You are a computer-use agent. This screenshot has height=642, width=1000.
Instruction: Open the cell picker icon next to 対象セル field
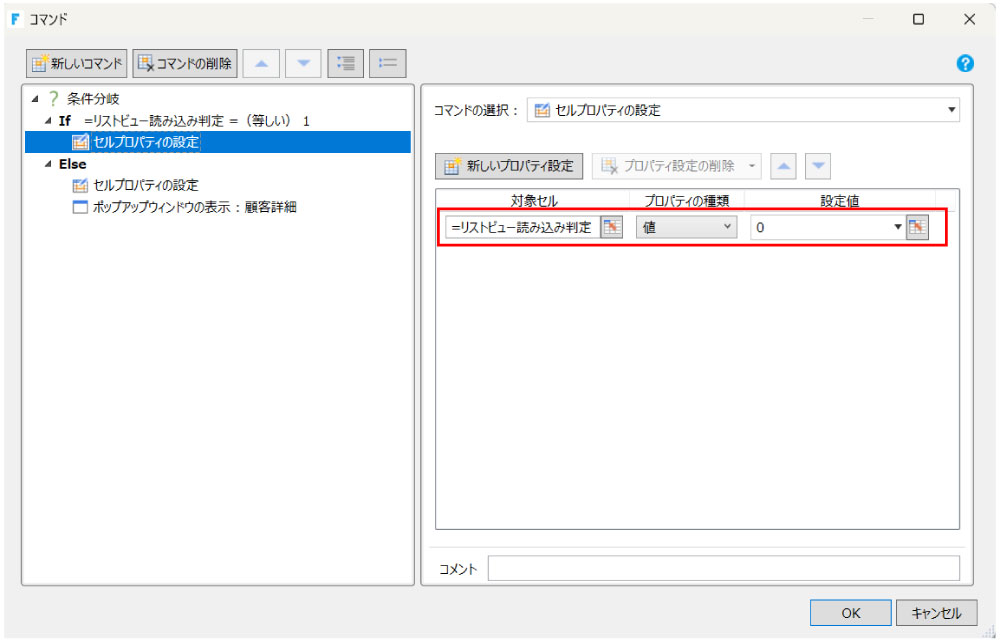coord(610,227)
